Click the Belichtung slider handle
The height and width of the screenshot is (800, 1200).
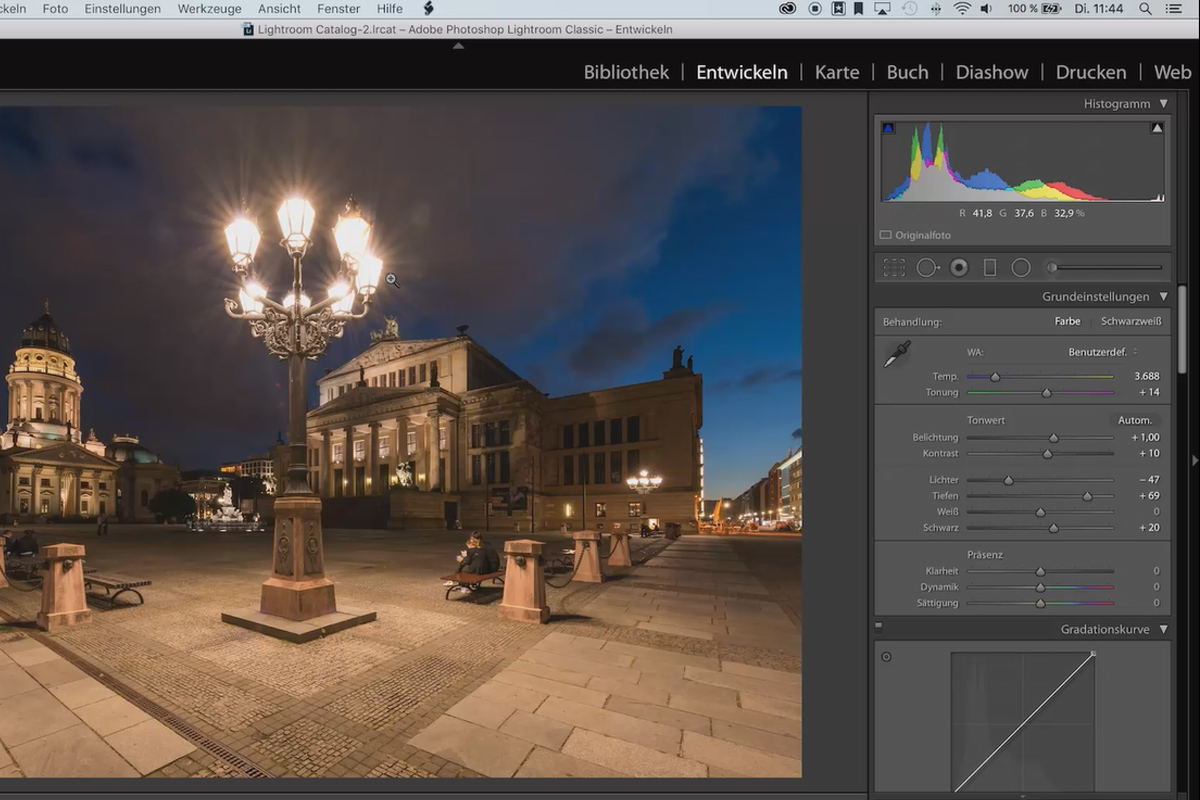click(x=1053, y=438)
